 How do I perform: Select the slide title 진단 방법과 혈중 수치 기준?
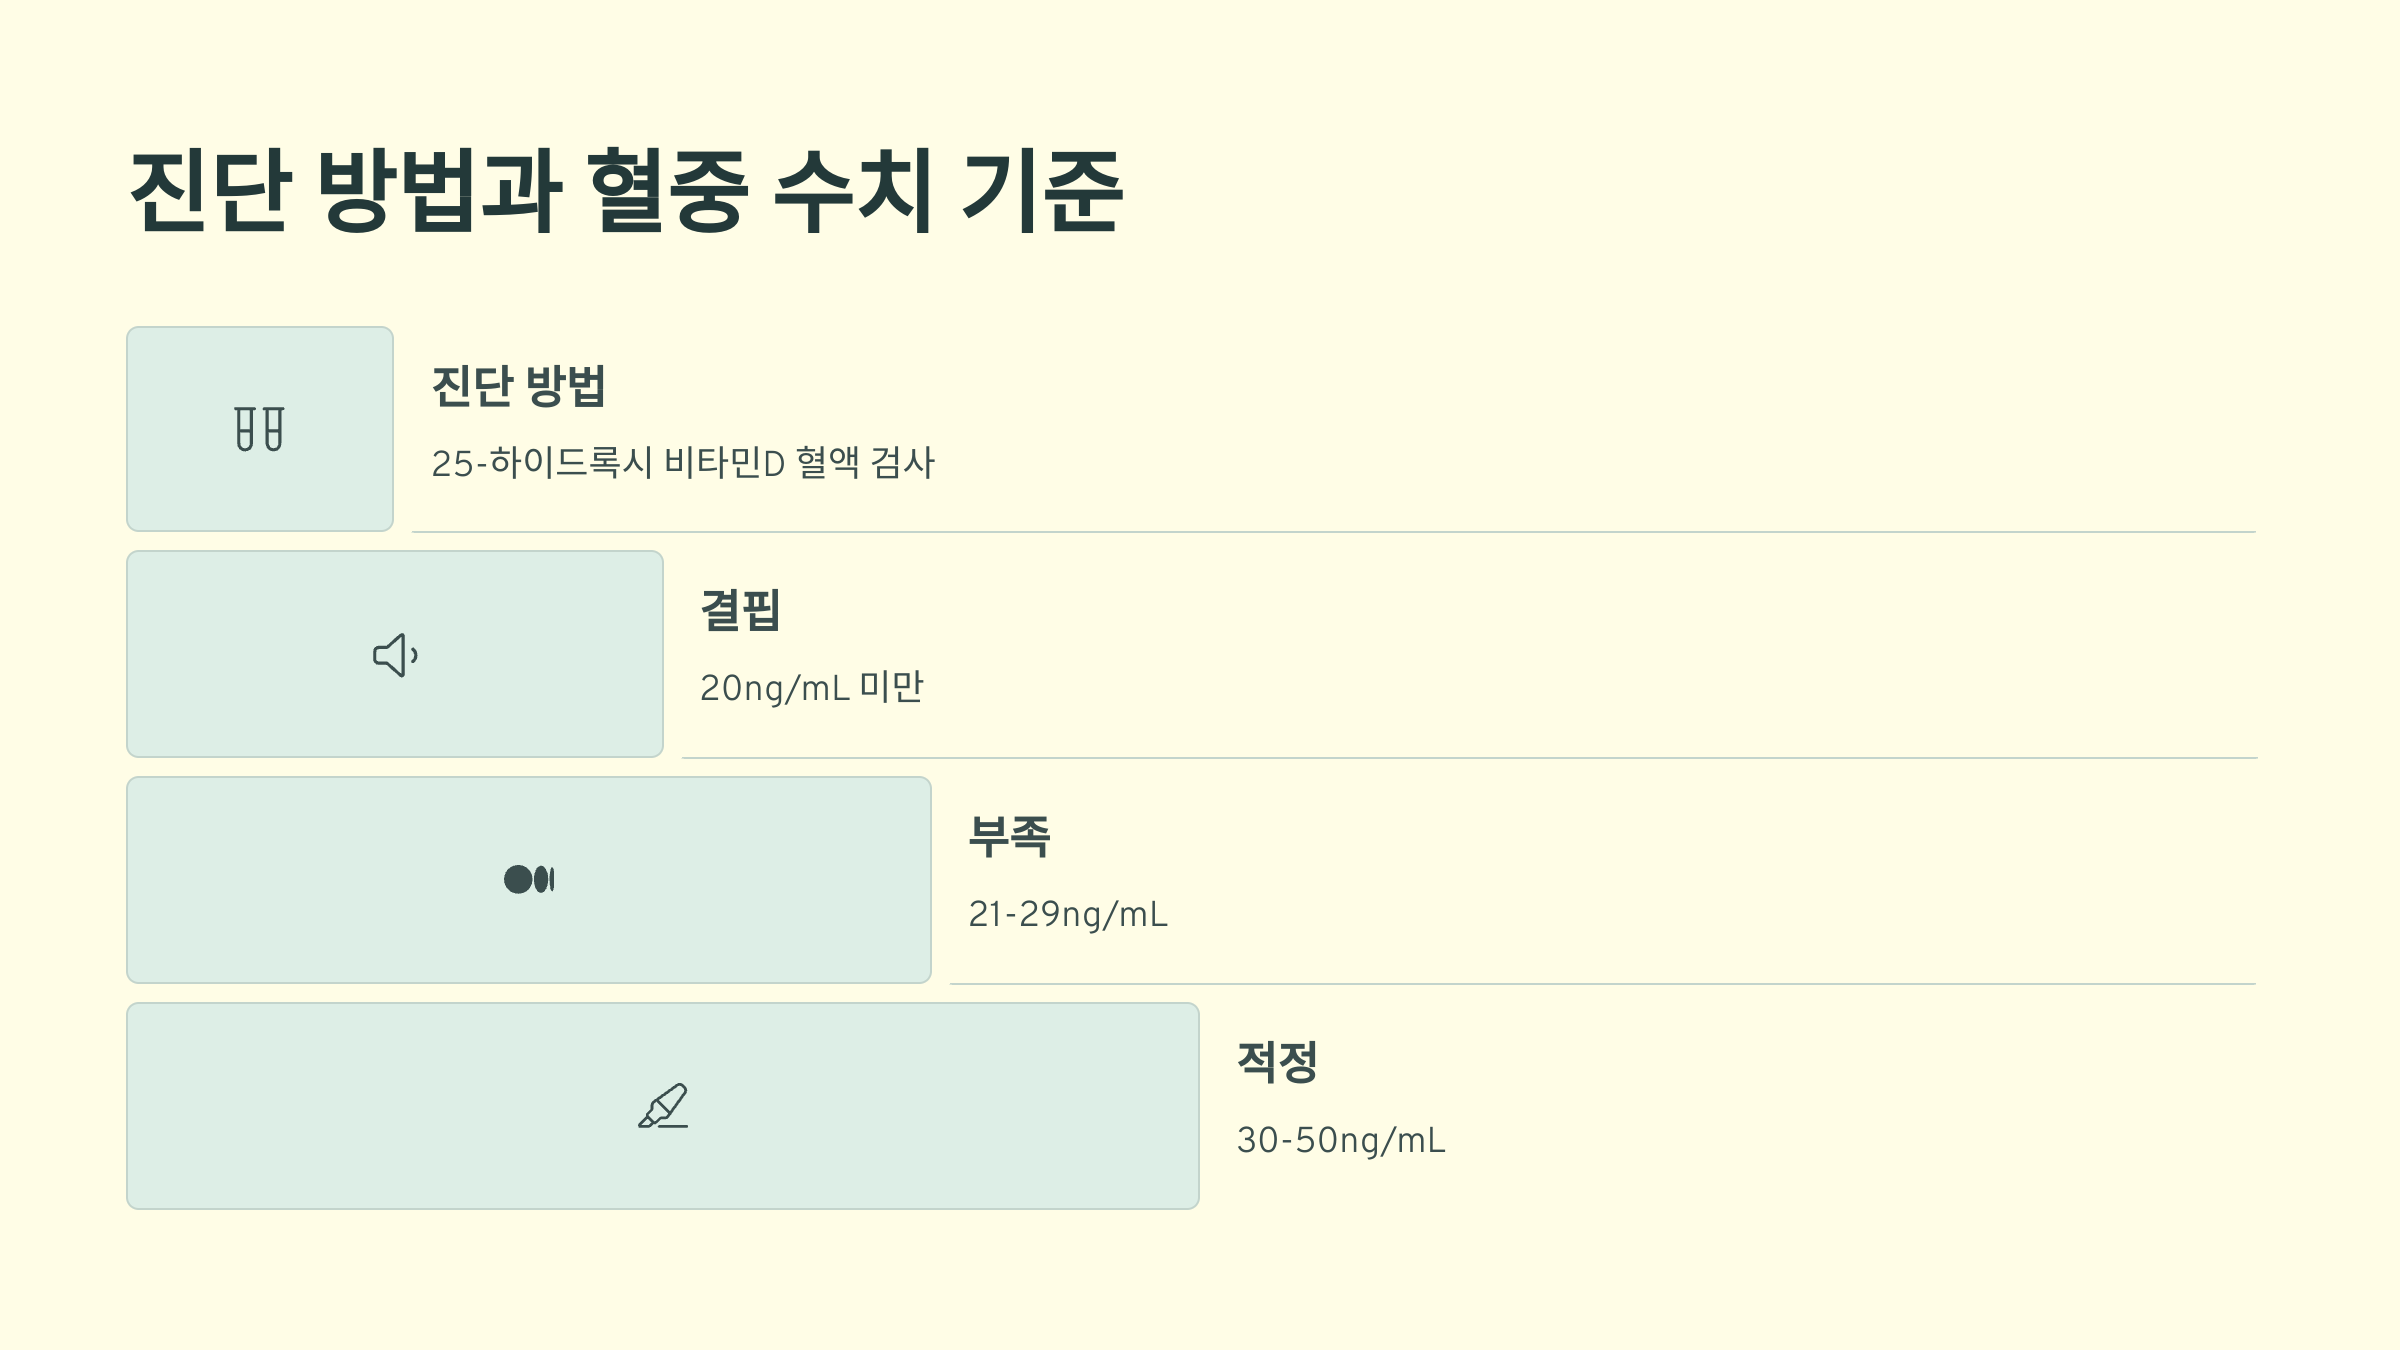point(627,191)
